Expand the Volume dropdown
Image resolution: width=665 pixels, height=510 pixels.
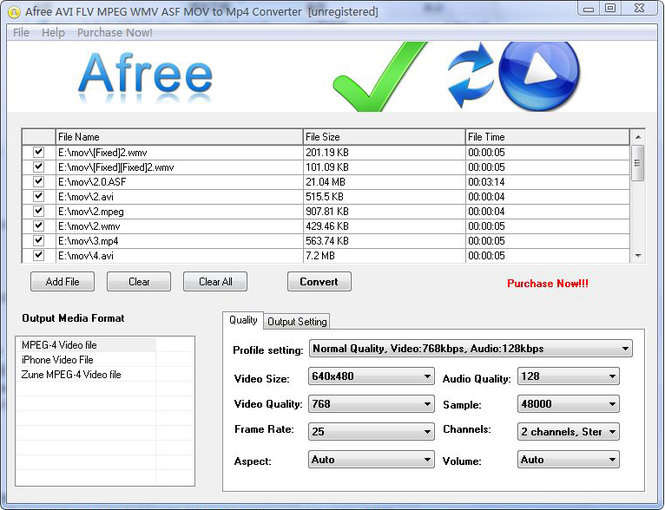click(568, 459)
